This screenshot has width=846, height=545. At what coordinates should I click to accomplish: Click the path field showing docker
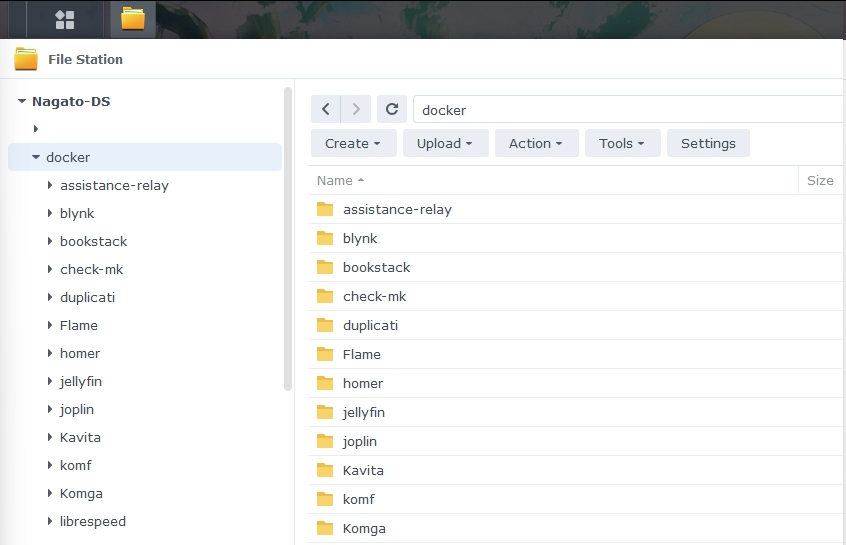click(620, 110)
